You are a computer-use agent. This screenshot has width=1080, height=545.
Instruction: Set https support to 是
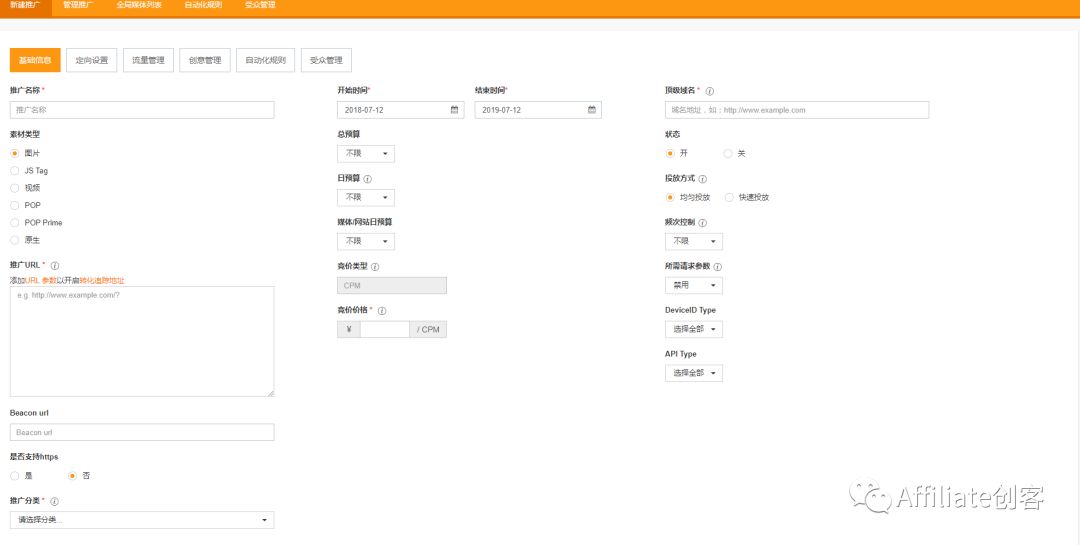[x=14, y=475]
